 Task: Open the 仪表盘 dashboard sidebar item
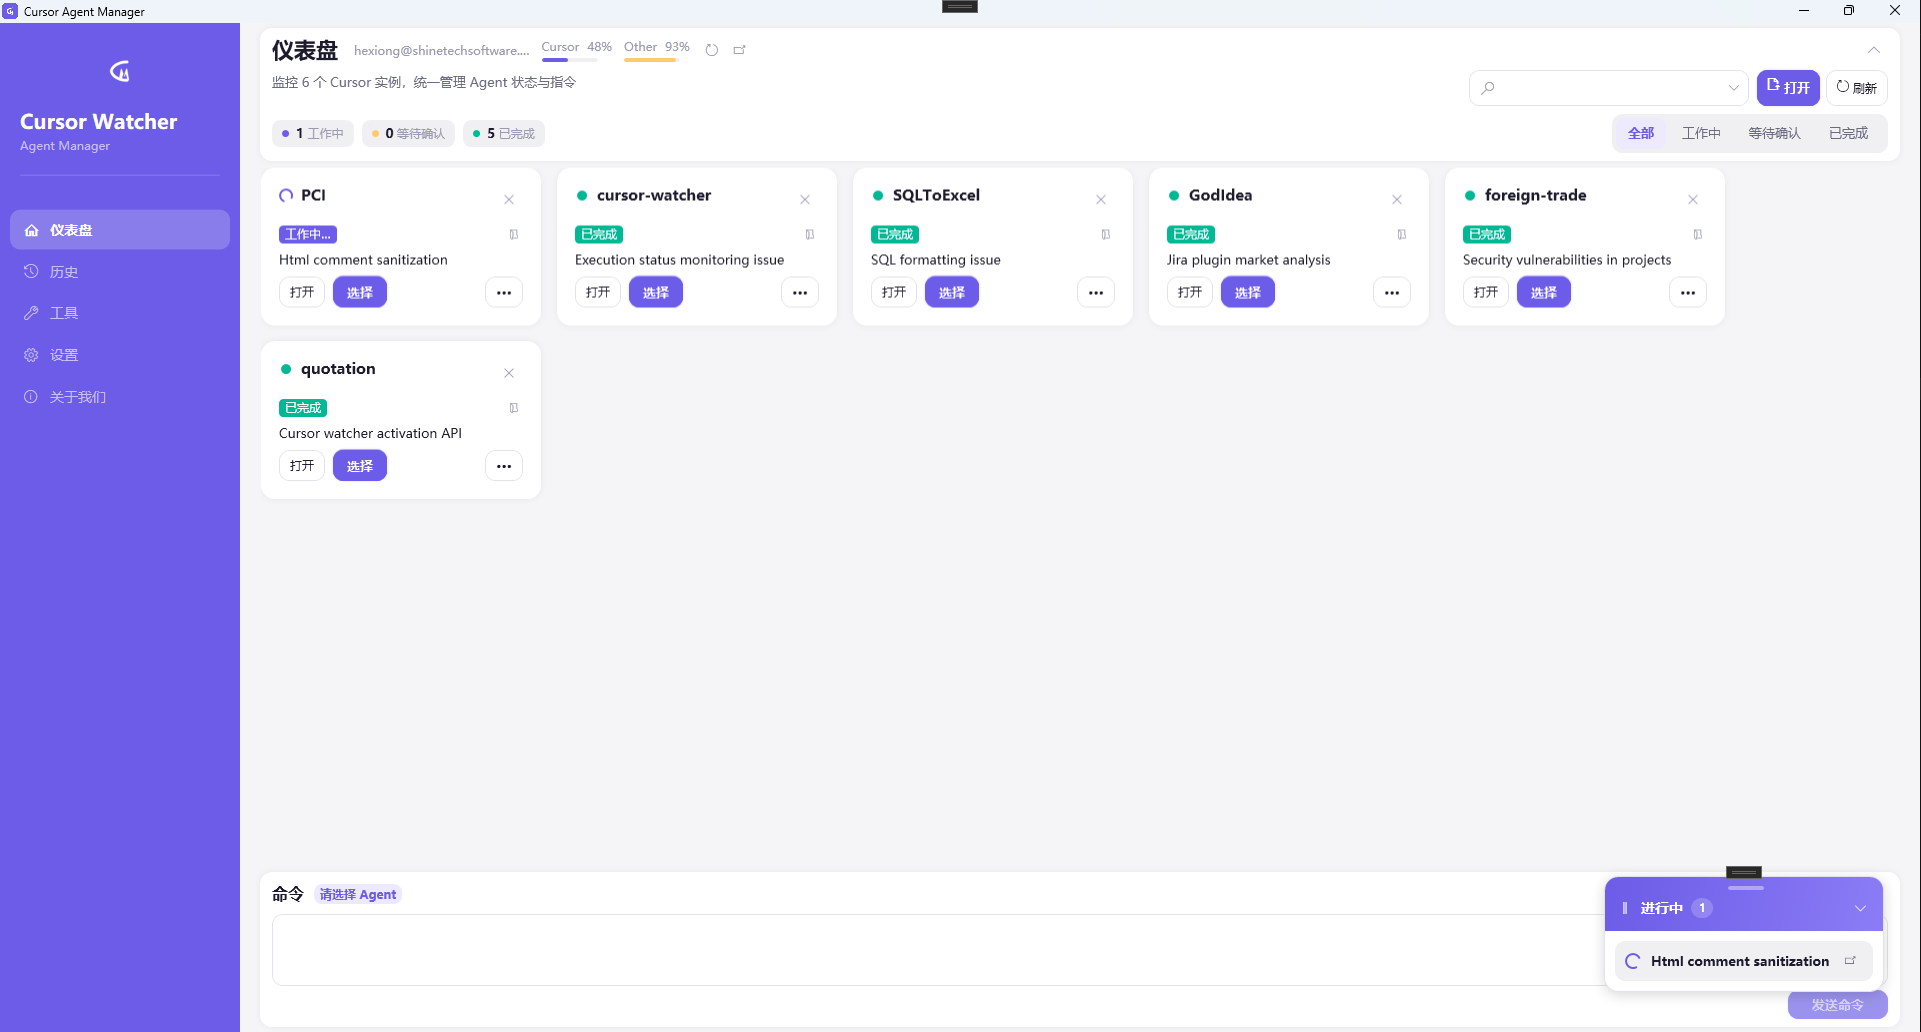(x=120, y=230)
